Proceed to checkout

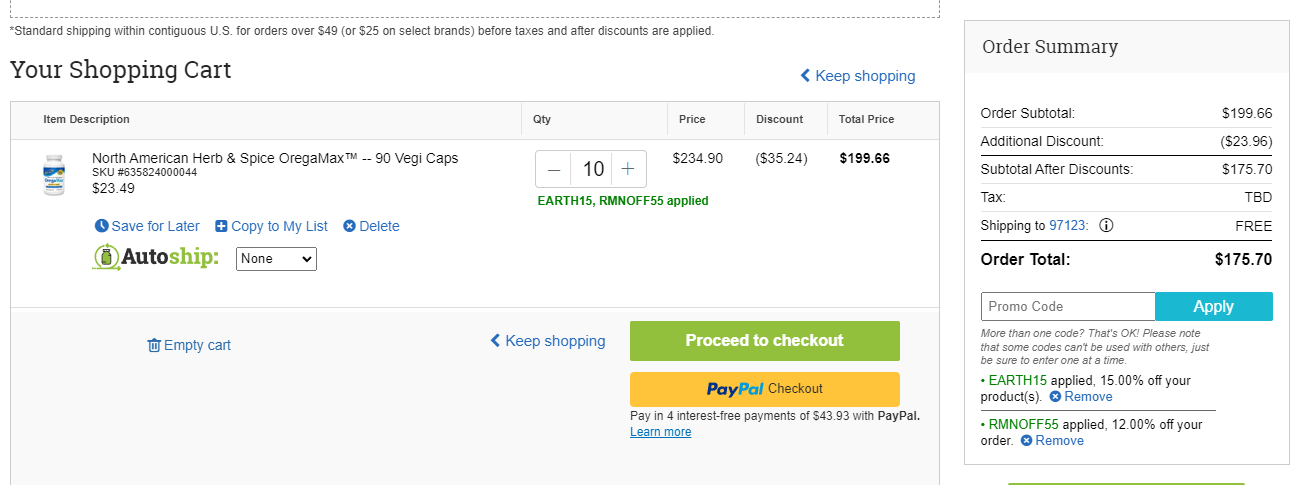click(x=765, y=341)
